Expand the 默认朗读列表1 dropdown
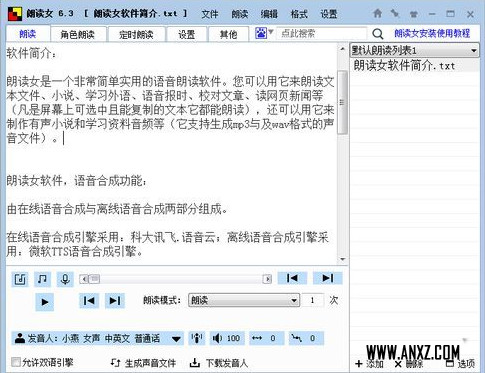The image size is (485, 373). point(414,51)
